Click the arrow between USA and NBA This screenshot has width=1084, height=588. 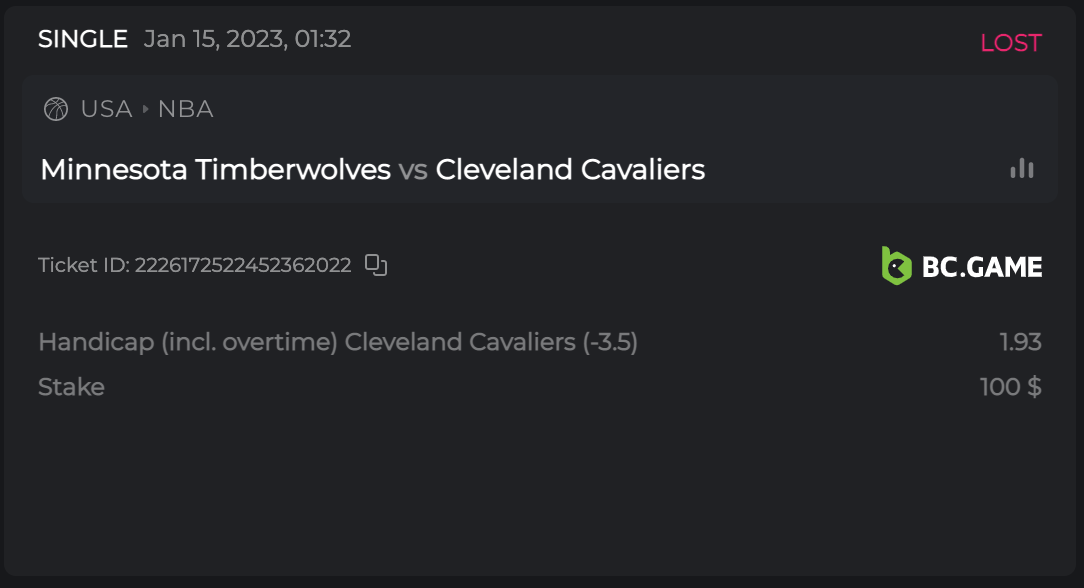click(x=145, y=109)
